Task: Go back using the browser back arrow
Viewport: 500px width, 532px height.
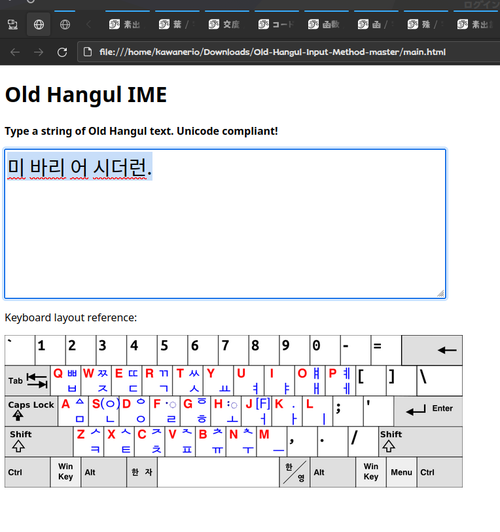Action: 15,52
